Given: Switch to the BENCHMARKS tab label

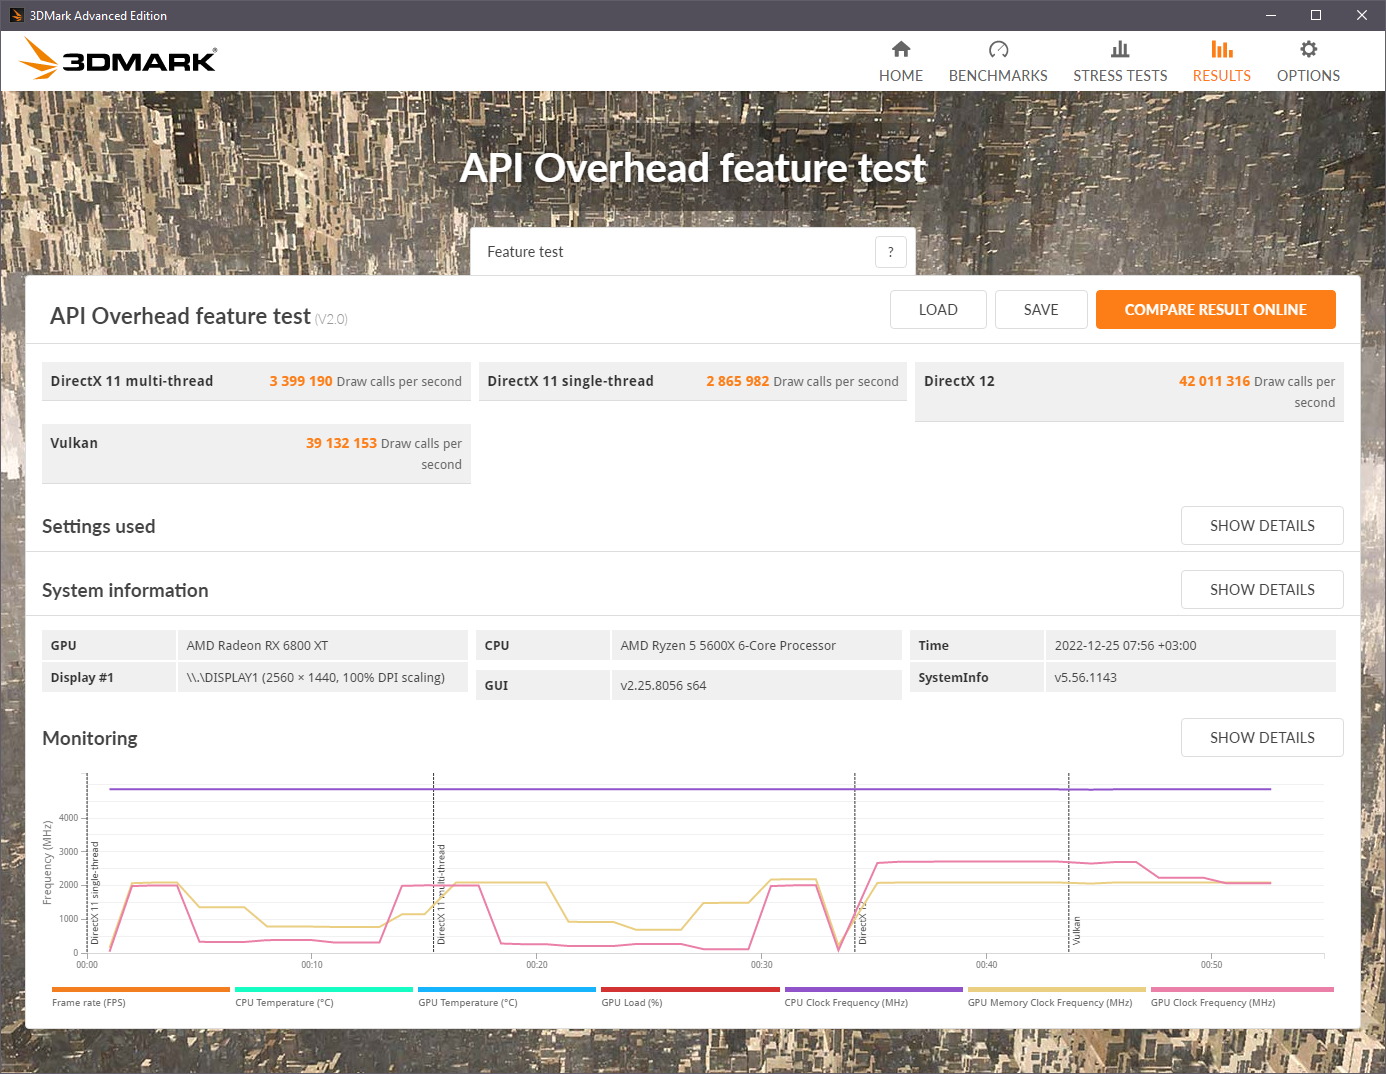Looking at the screenshot, I should click(998, 76).
